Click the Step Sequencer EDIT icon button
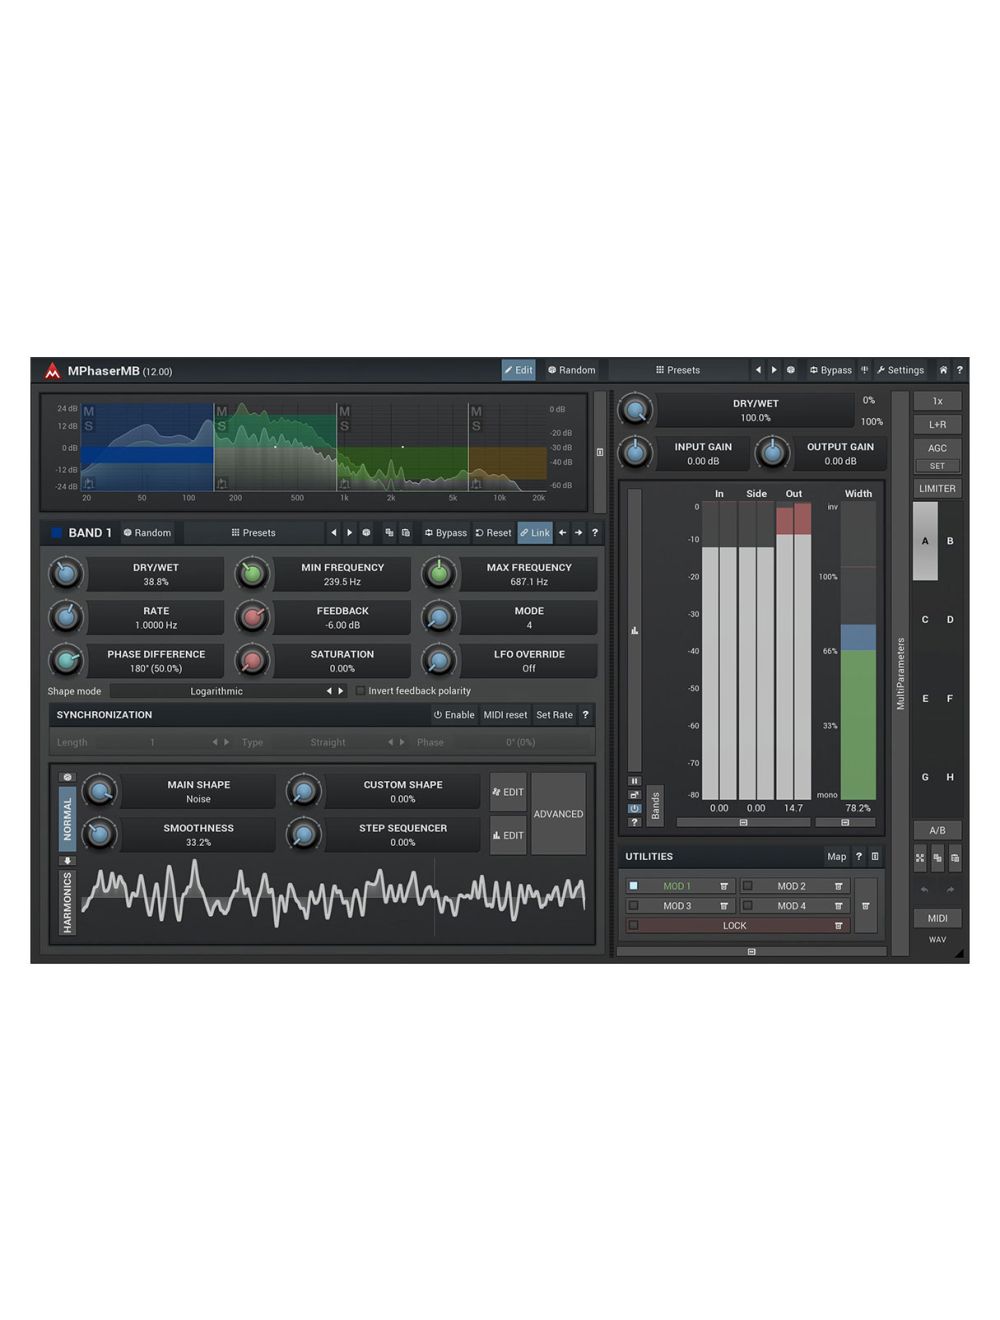Image resolution: width=1000 pixels, height=1320 pixels. (x=508, y=835)
